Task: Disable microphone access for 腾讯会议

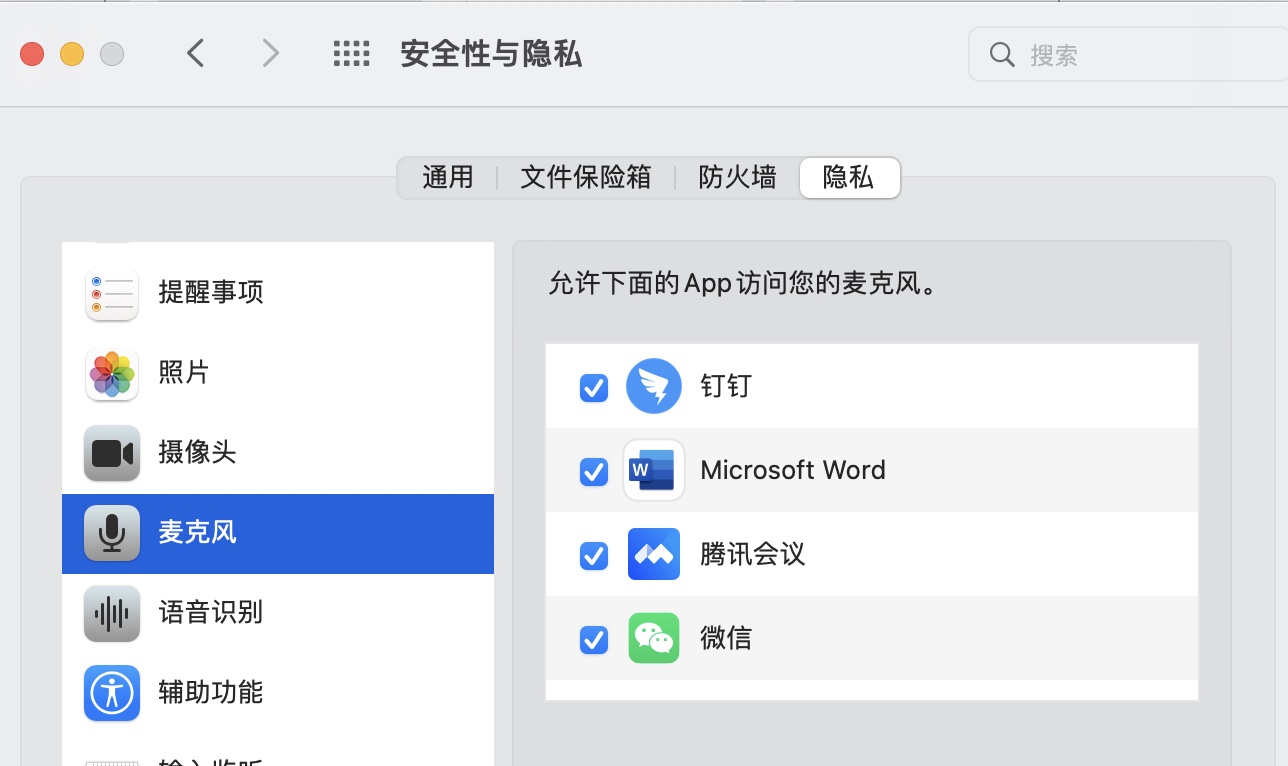Action: click(x=594, y=555)
